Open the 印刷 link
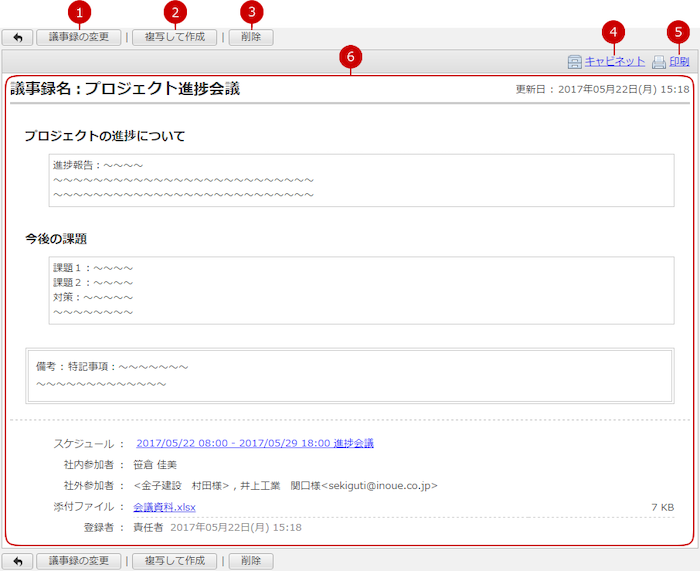 679,62
